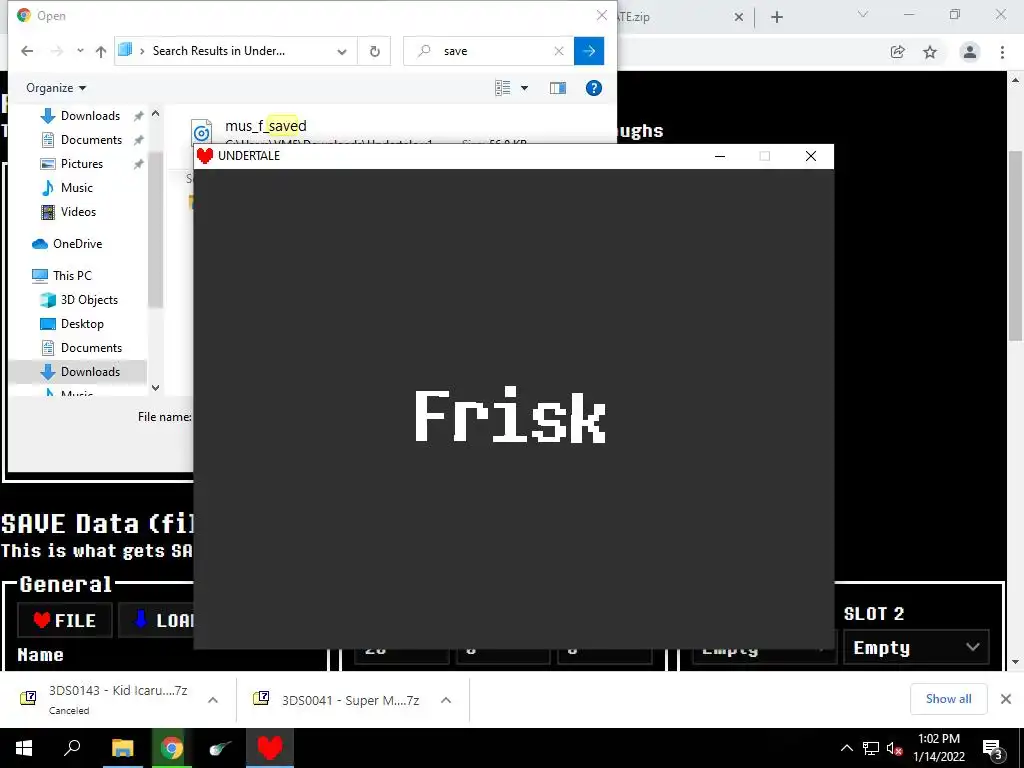This screenshot has height=768, width=1024.
Task: Open the view options dropdown arrow
Action: (524, 88)
